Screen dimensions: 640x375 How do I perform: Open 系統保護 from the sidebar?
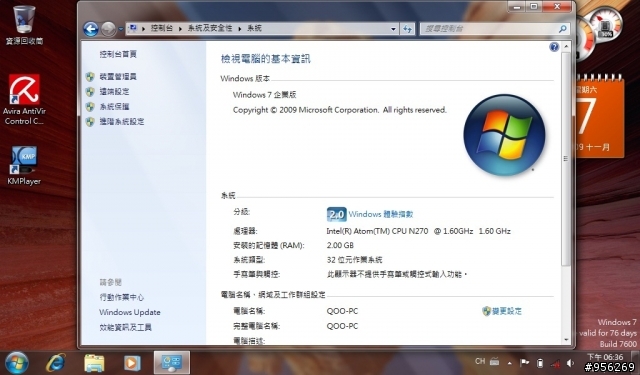[x=115, y=107]
